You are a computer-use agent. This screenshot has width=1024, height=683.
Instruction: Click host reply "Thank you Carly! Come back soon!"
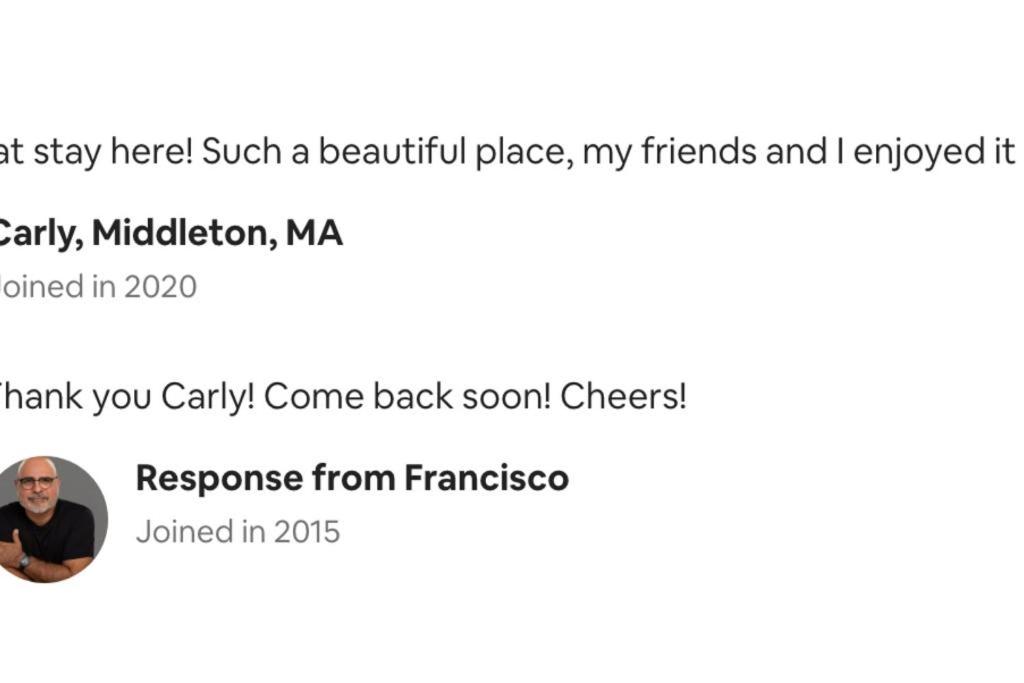[275, 397]
